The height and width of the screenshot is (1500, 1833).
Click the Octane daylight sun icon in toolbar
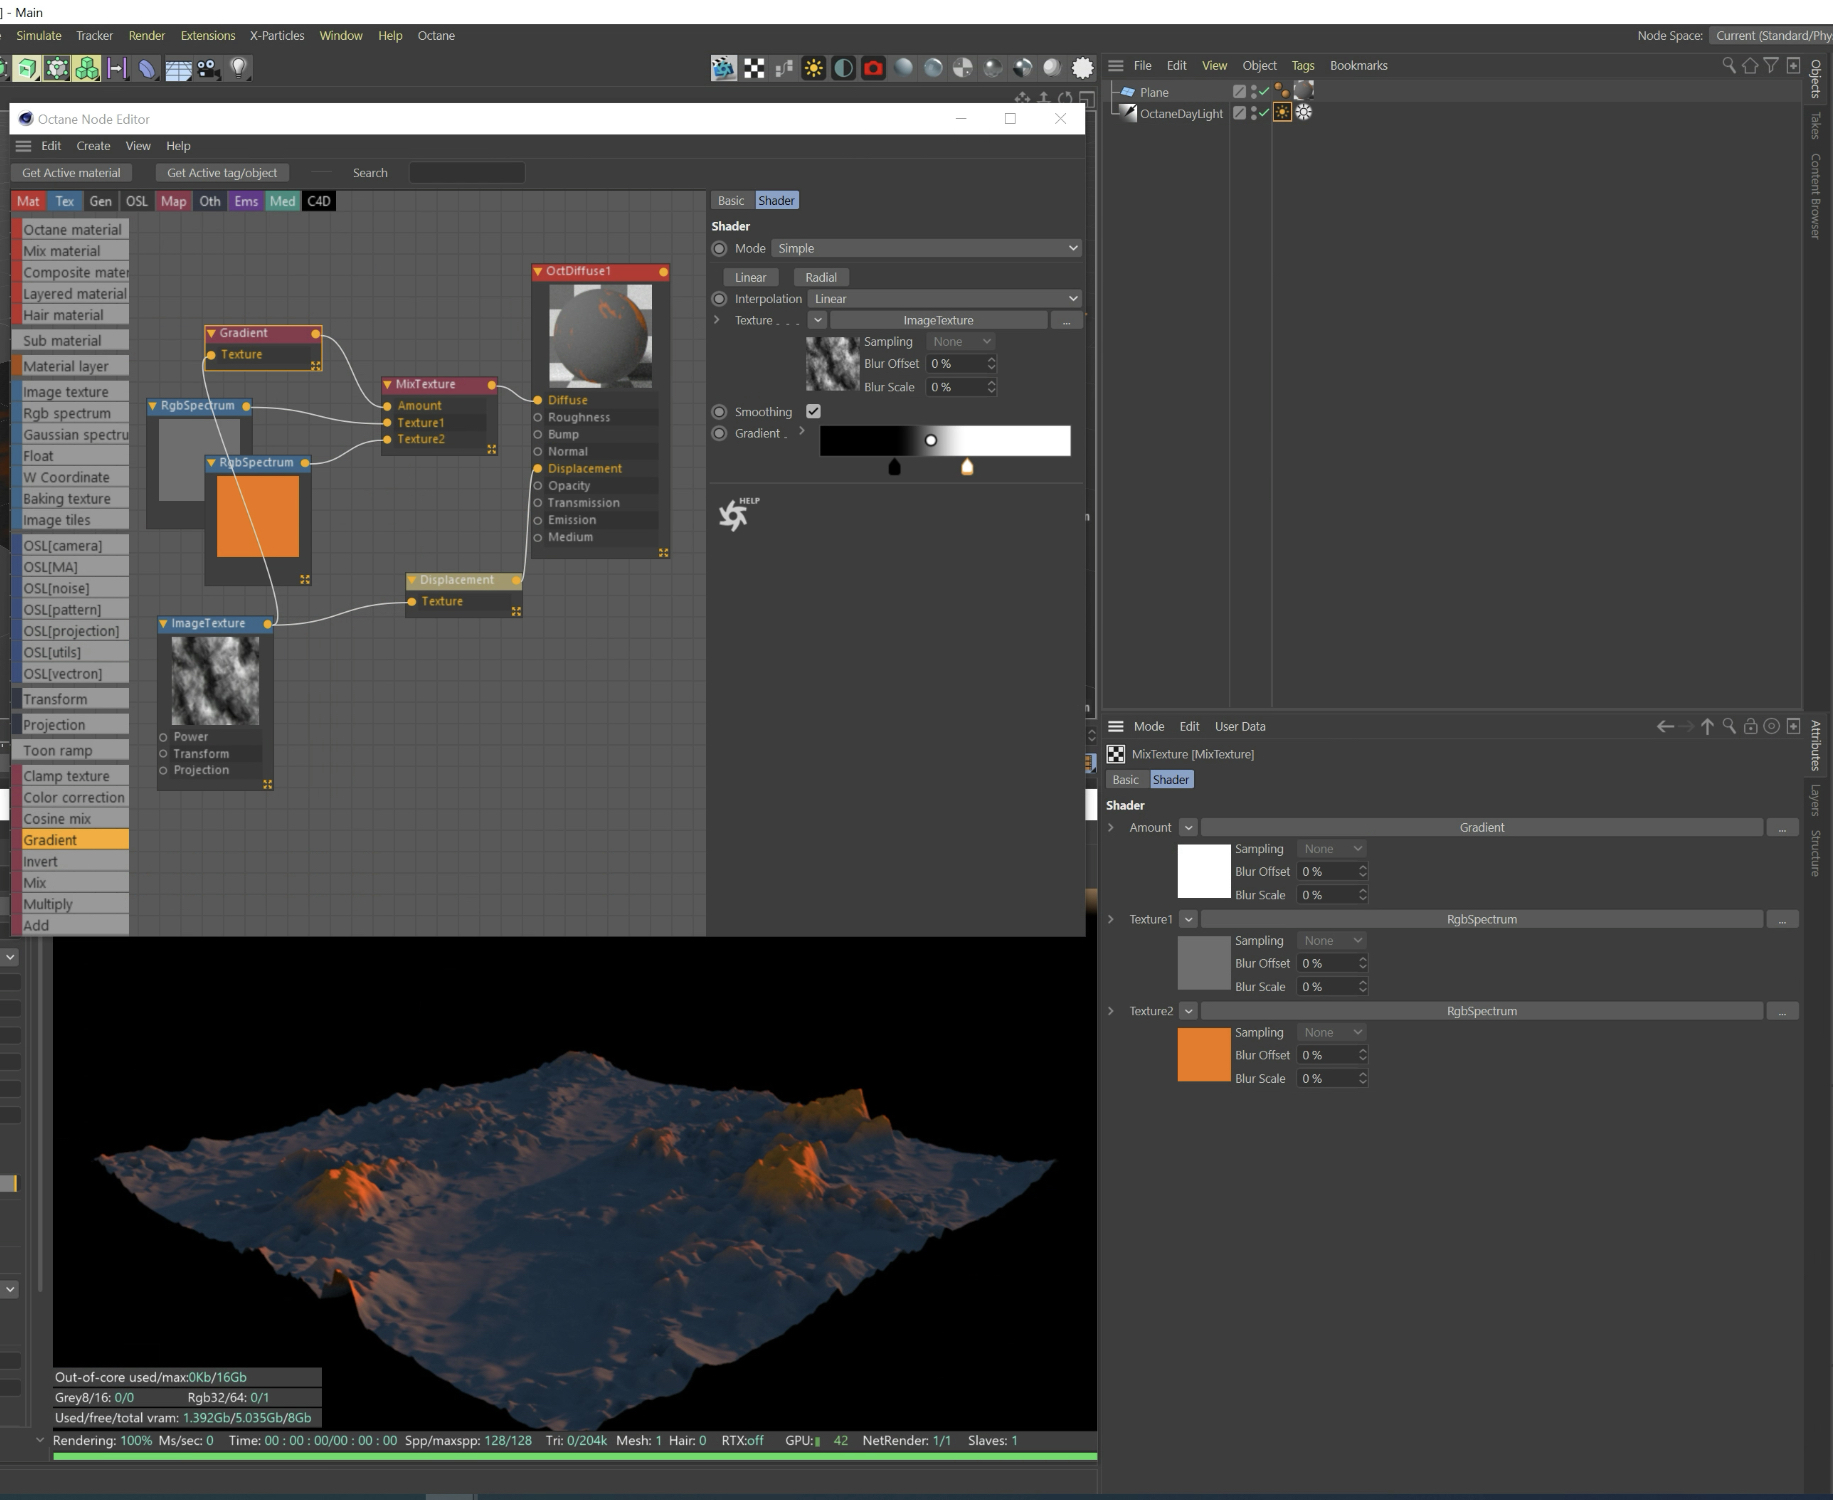click(813, 68)
